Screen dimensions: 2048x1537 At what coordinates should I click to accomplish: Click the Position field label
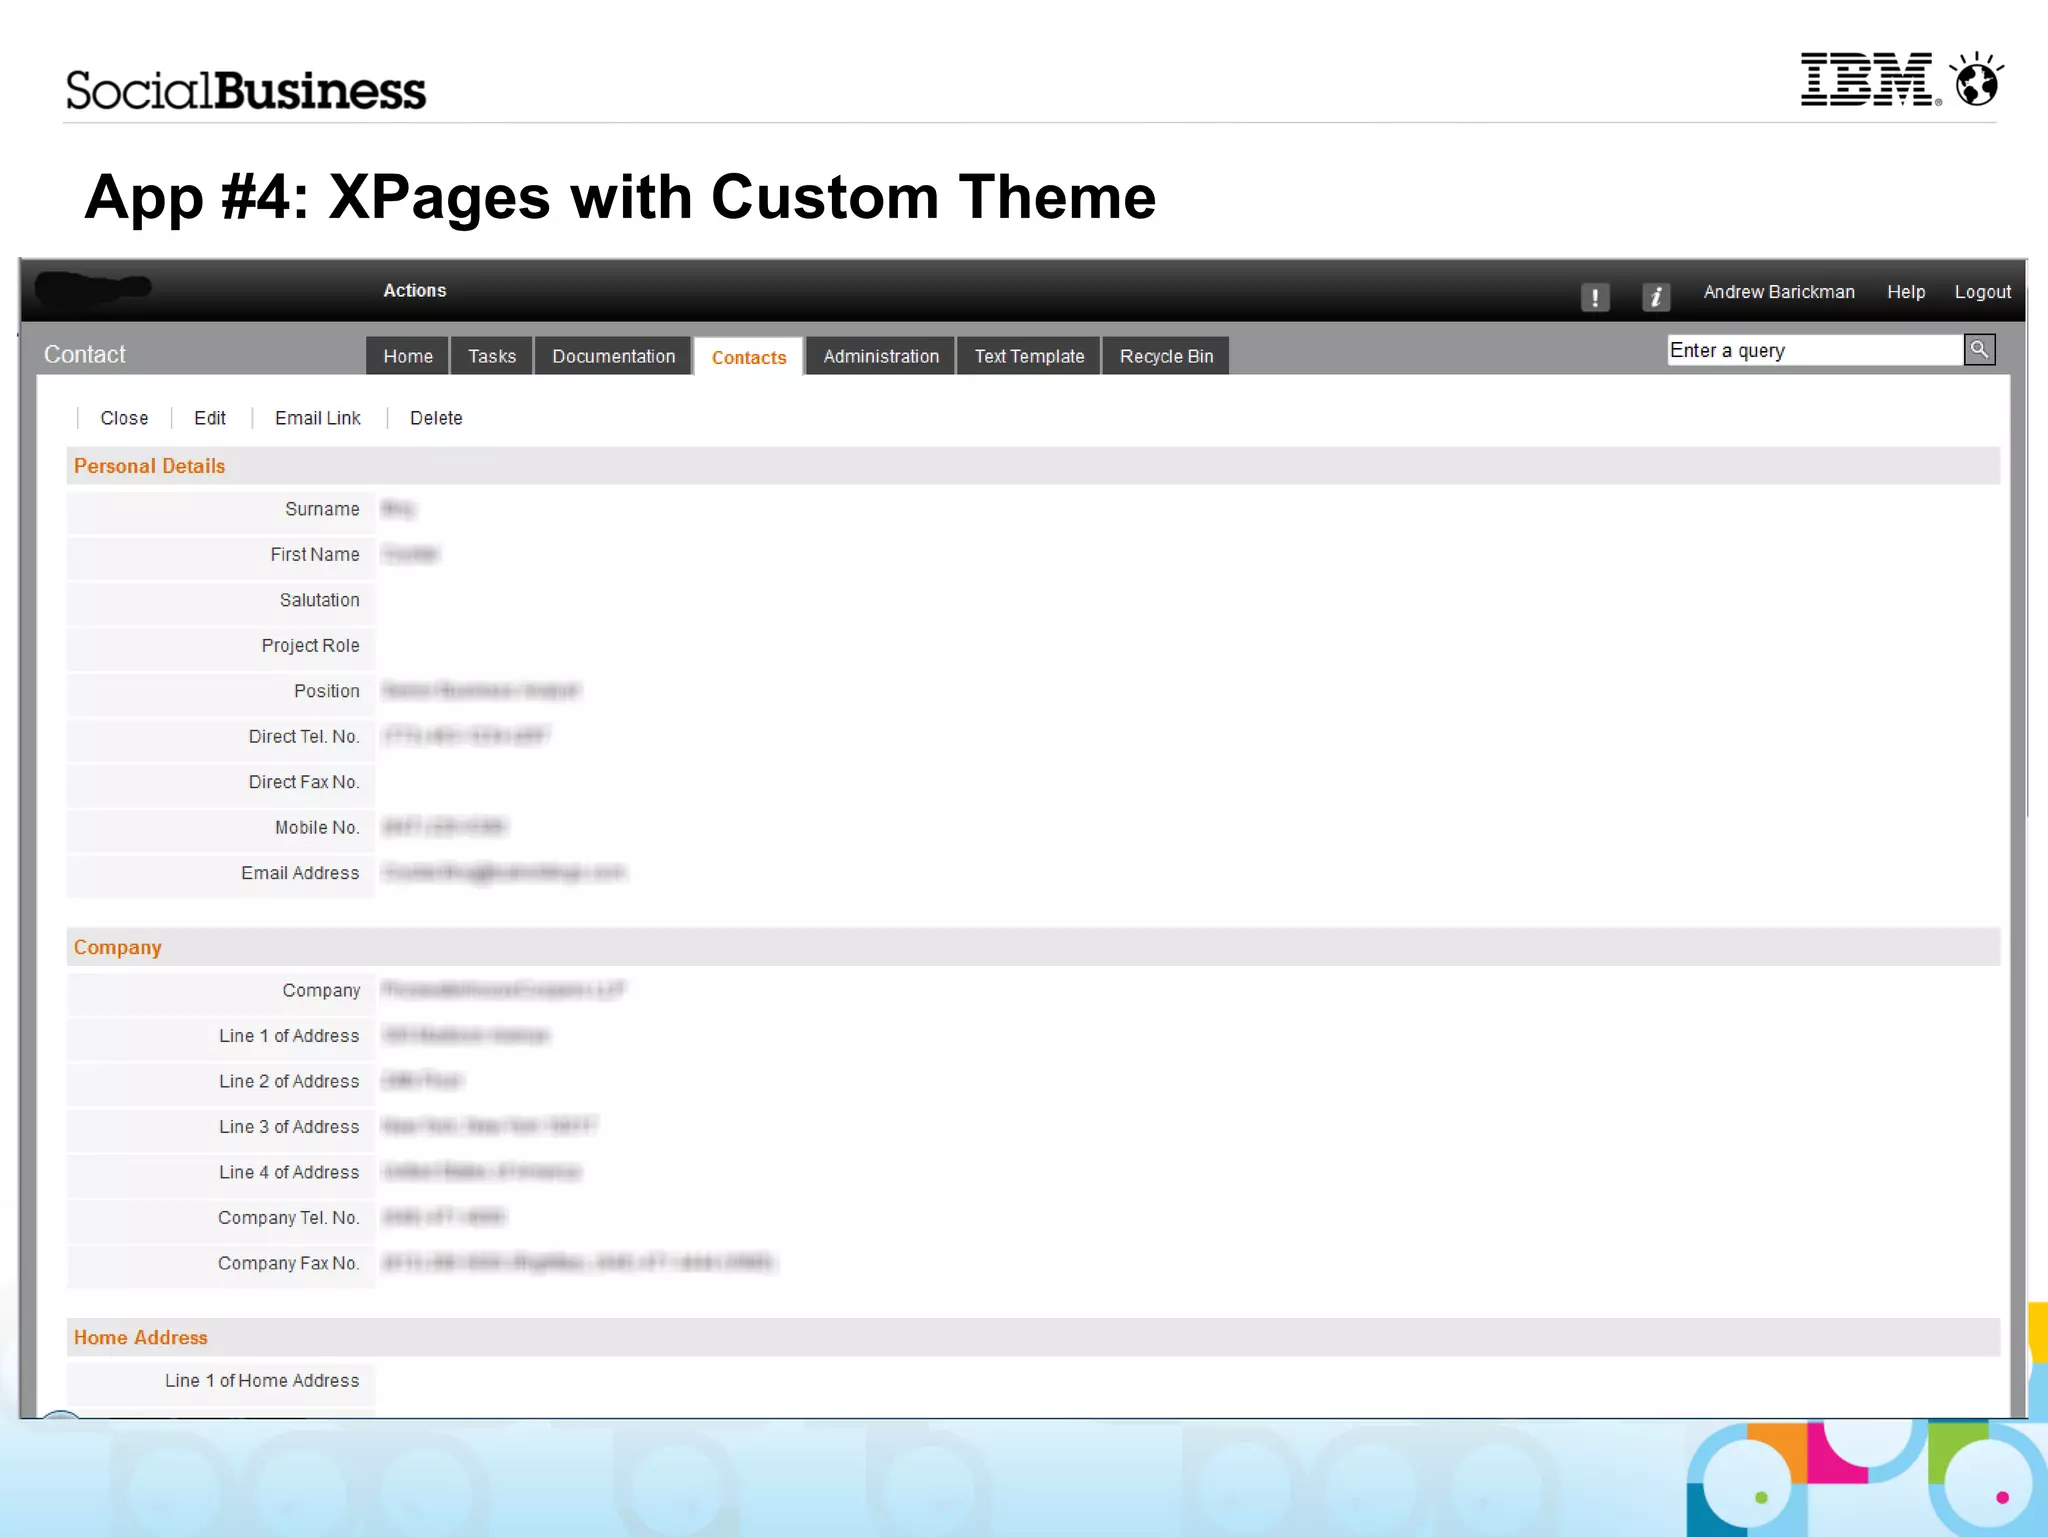pyautogui.click(x=326, y=691)
